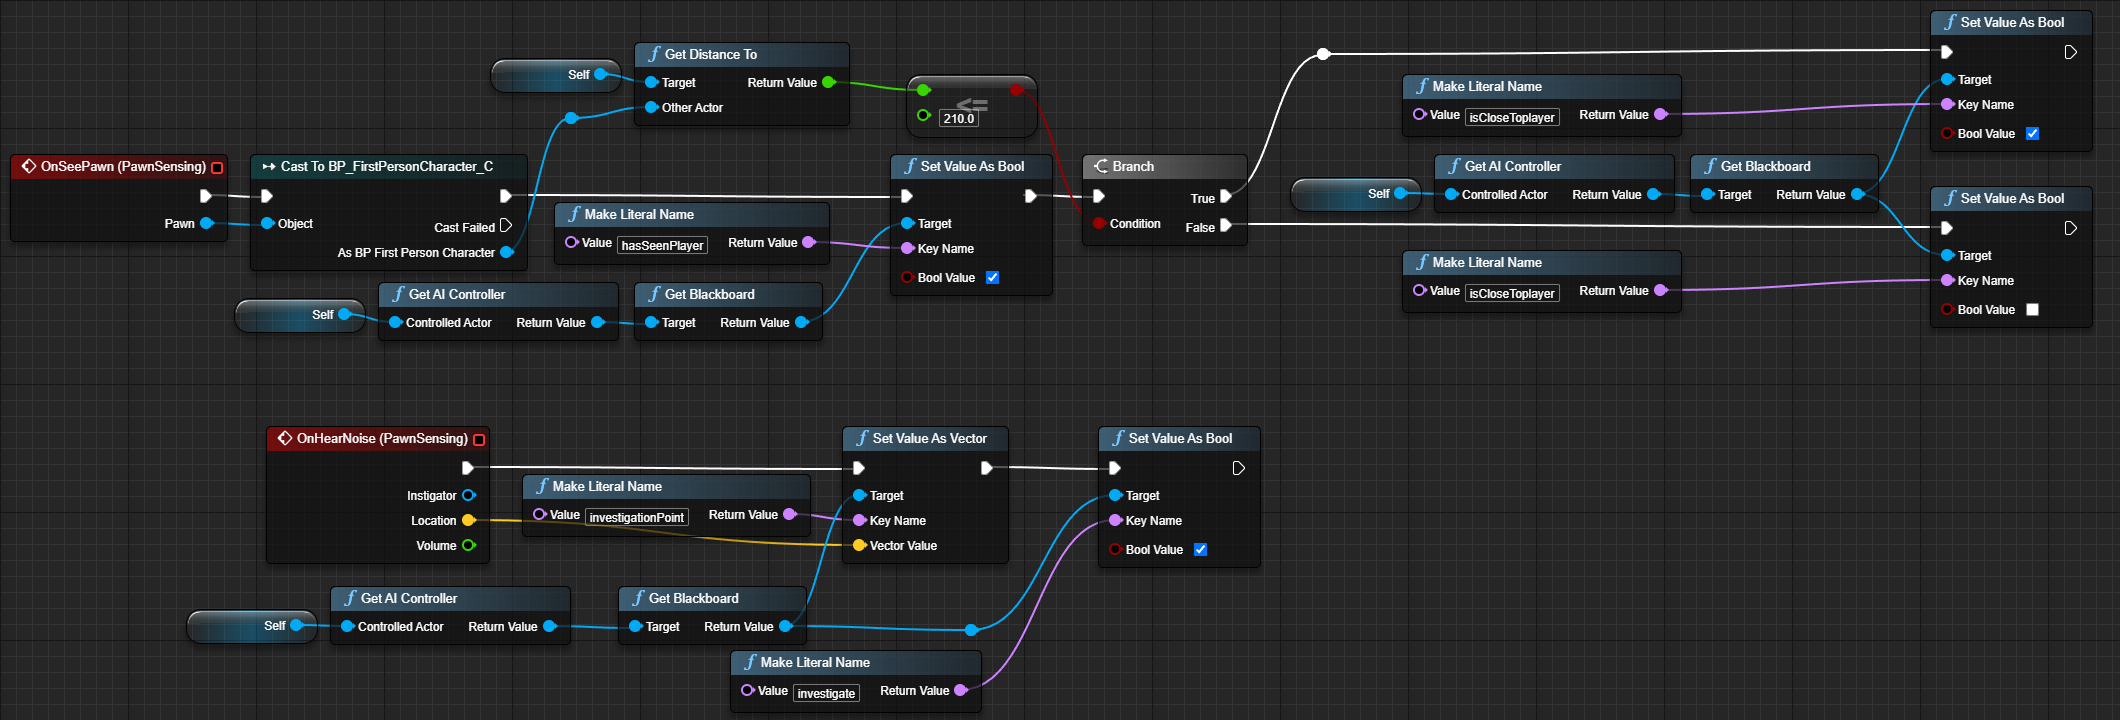
Task: Click the Instigator output pin on OnHearNoise
Action: pos(468,495)
